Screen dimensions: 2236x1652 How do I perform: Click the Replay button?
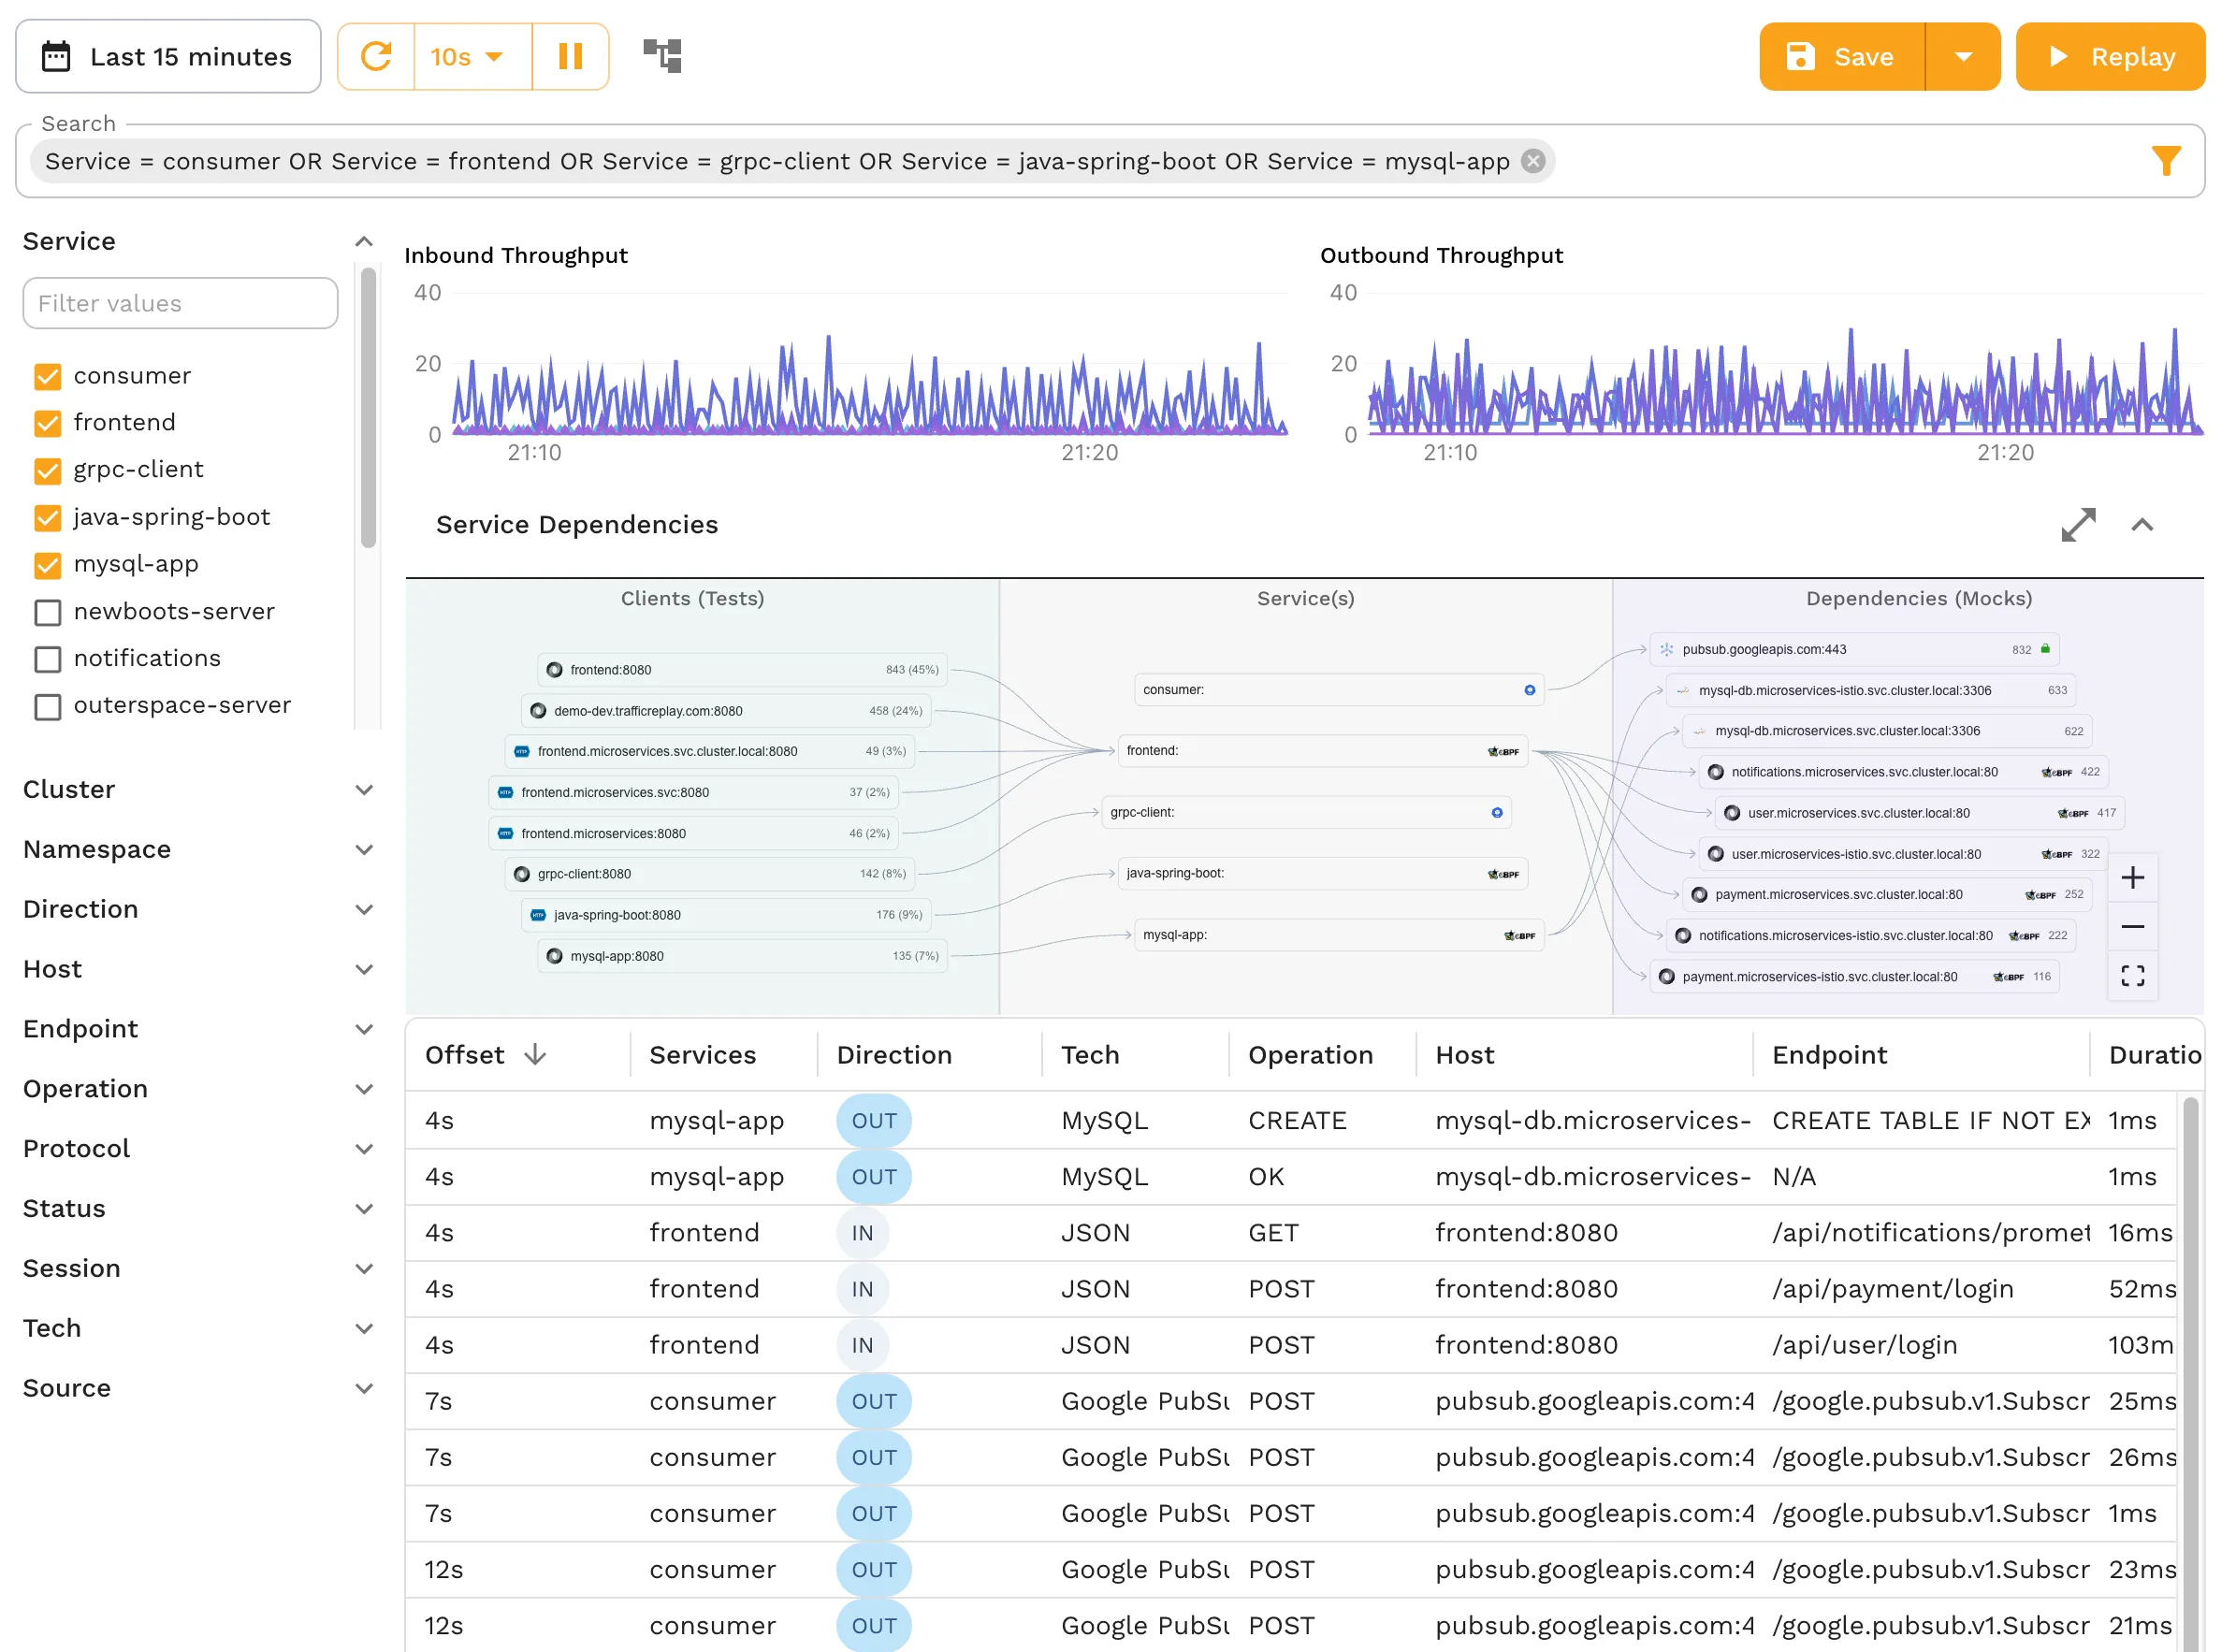click(x=2110, y=56)
